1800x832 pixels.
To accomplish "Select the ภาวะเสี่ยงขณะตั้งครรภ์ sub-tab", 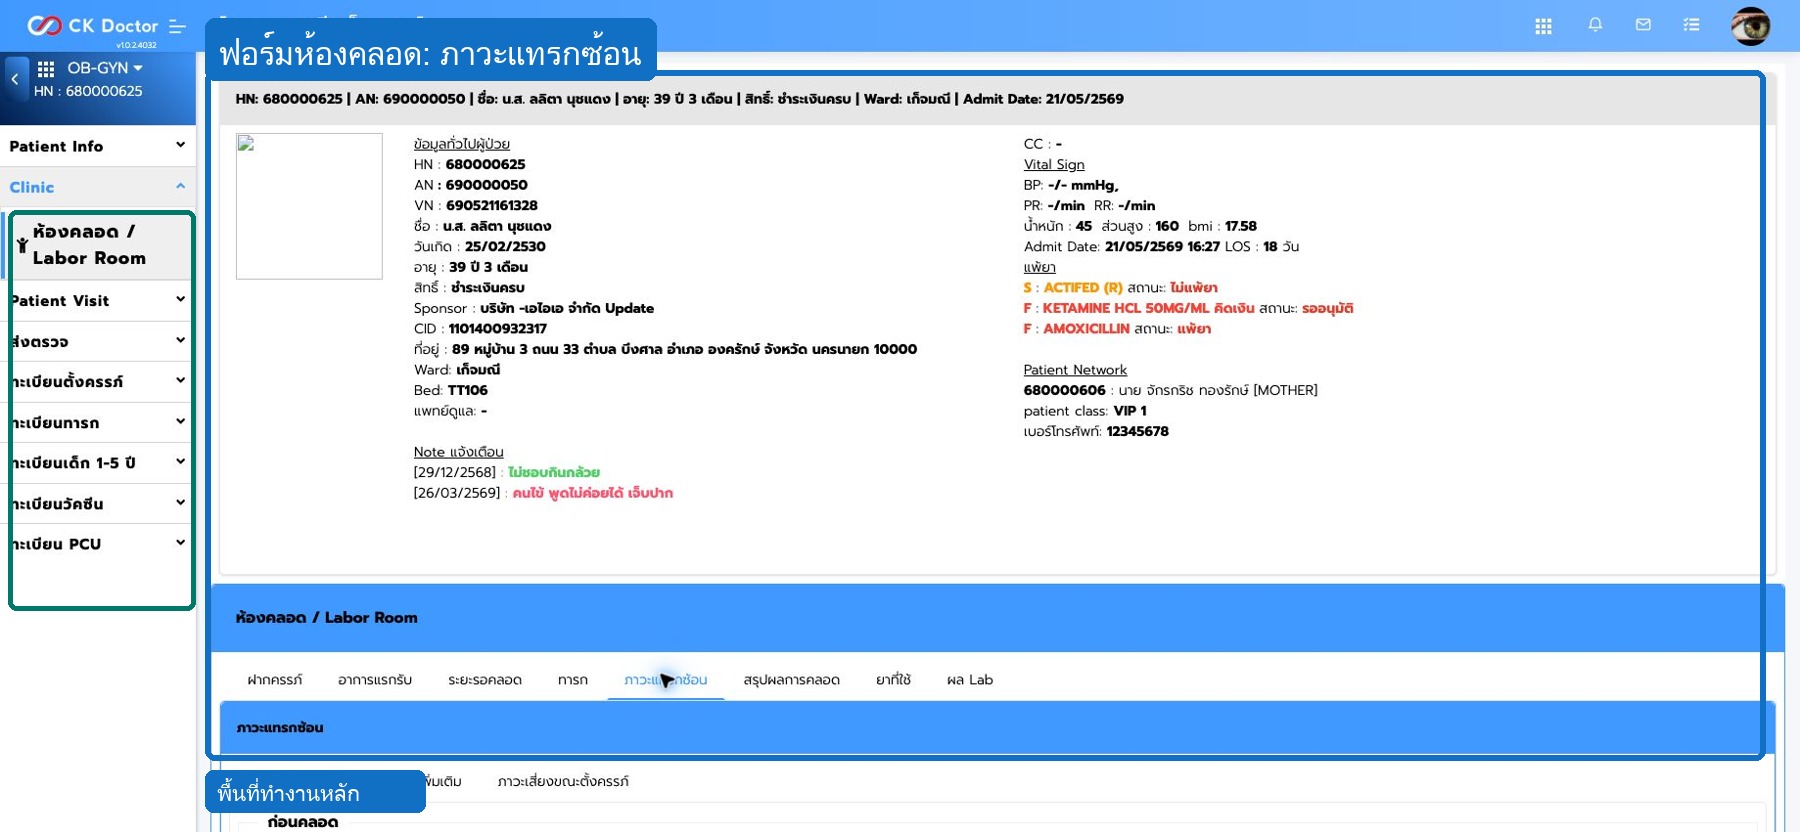I will pyautogui.click(x=563, y=781).
